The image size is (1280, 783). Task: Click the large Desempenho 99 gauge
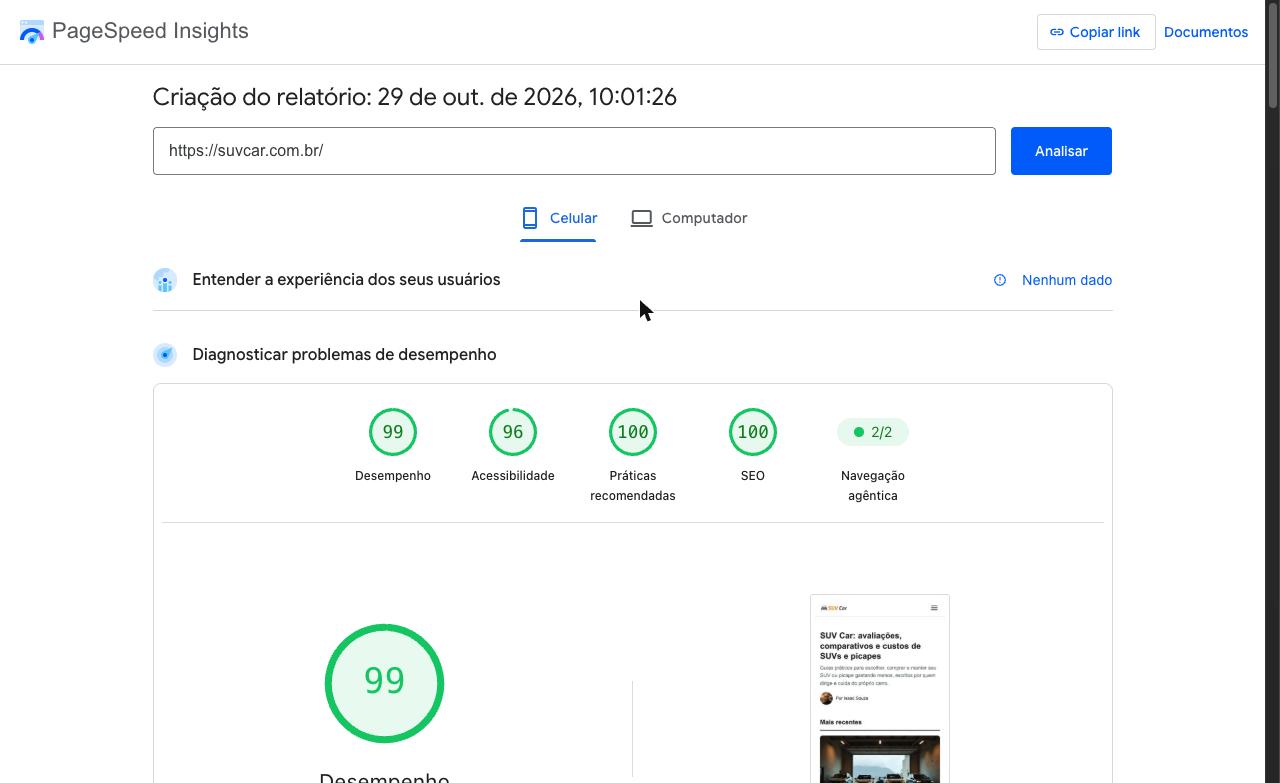click(x=384, y=683)
